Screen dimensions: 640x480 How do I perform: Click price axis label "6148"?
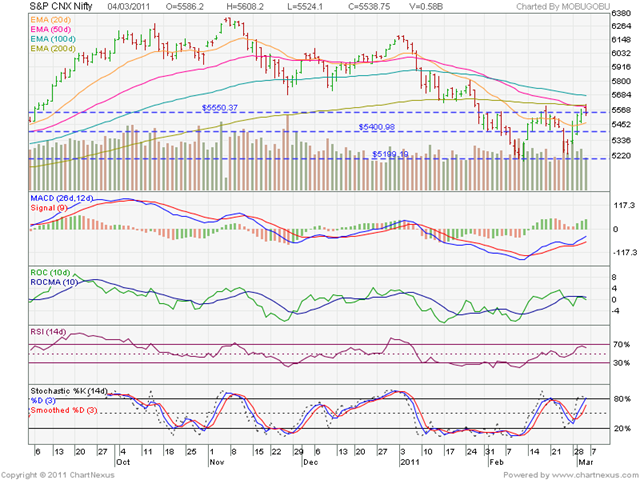click(622, 40)
